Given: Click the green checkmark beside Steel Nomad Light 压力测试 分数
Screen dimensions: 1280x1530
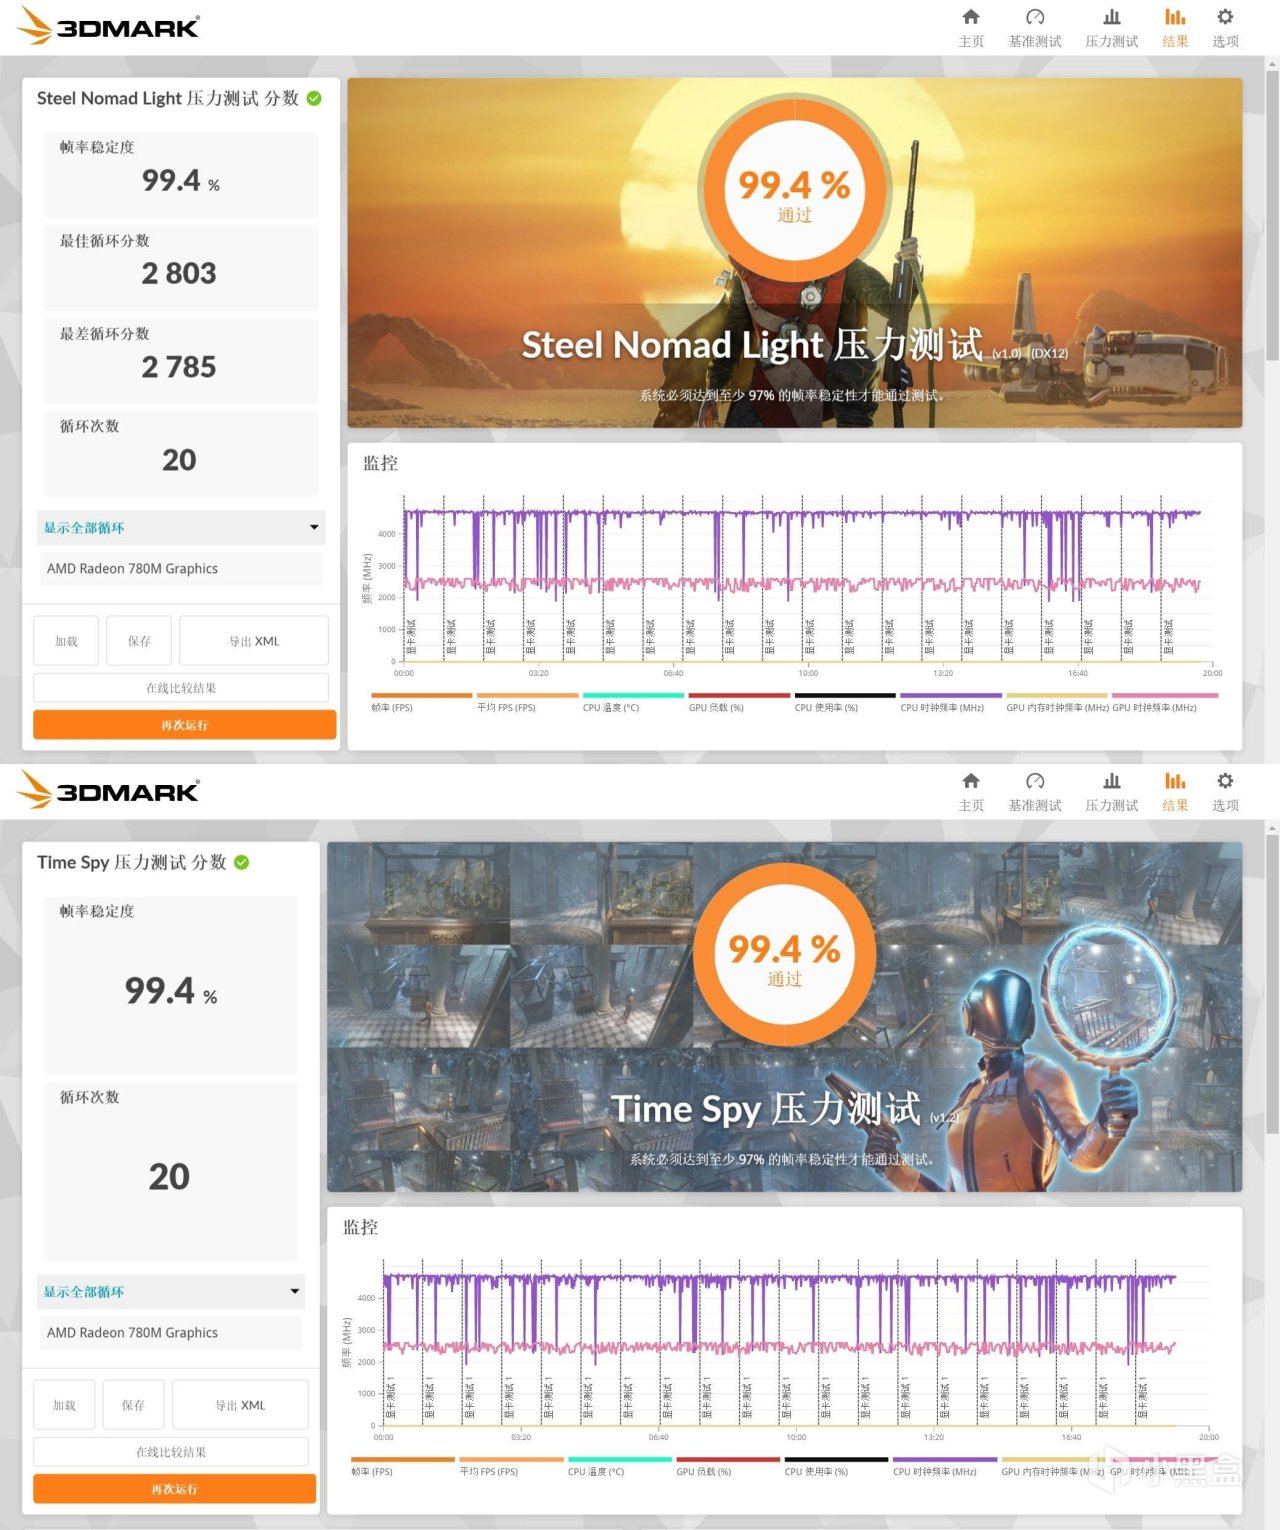Looking at the screenshot, I should pyautogui.click(x=314, y=98).
